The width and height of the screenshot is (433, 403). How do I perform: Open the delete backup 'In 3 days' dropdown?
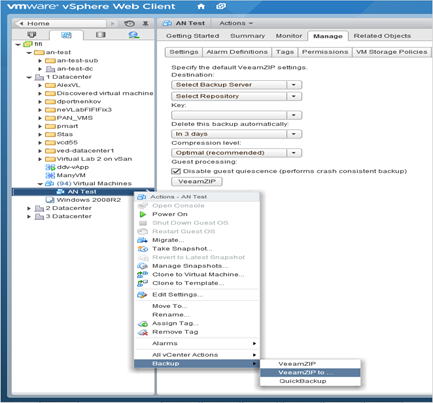pyautogui.click(x=294, y=134)
